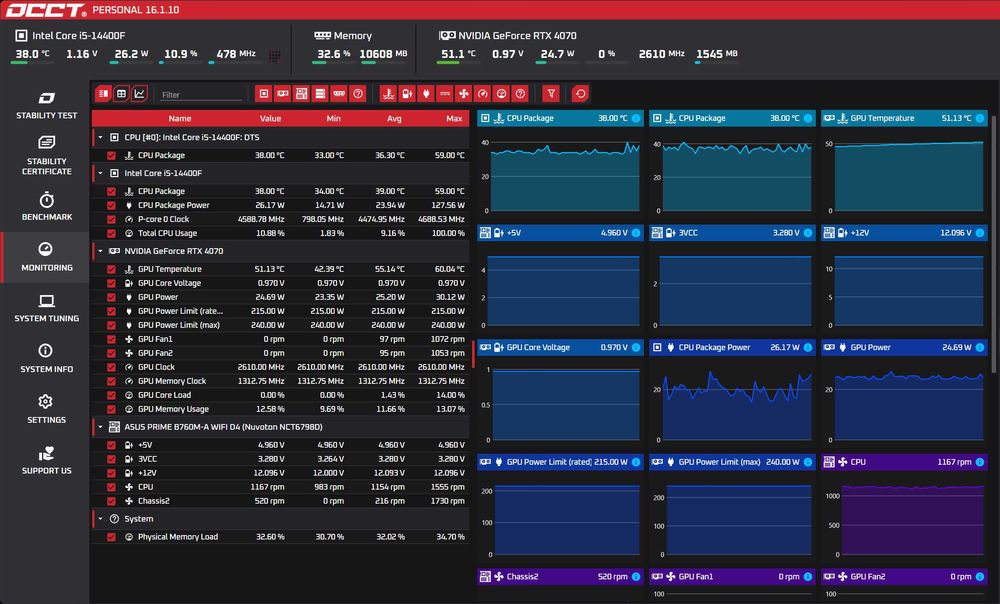Toggle fan speed sensor type filter

464,94
